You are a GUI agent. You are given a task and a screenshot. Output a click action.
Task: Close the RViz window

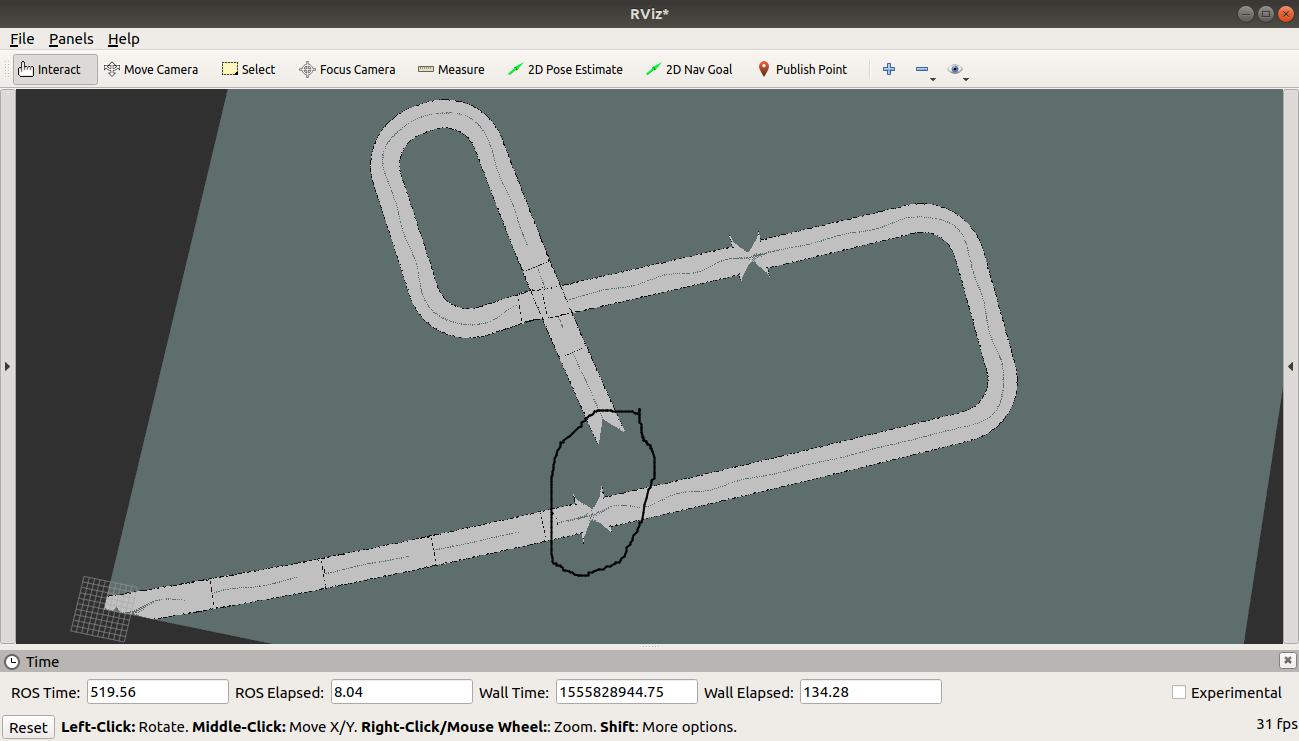coord(1285,13)
